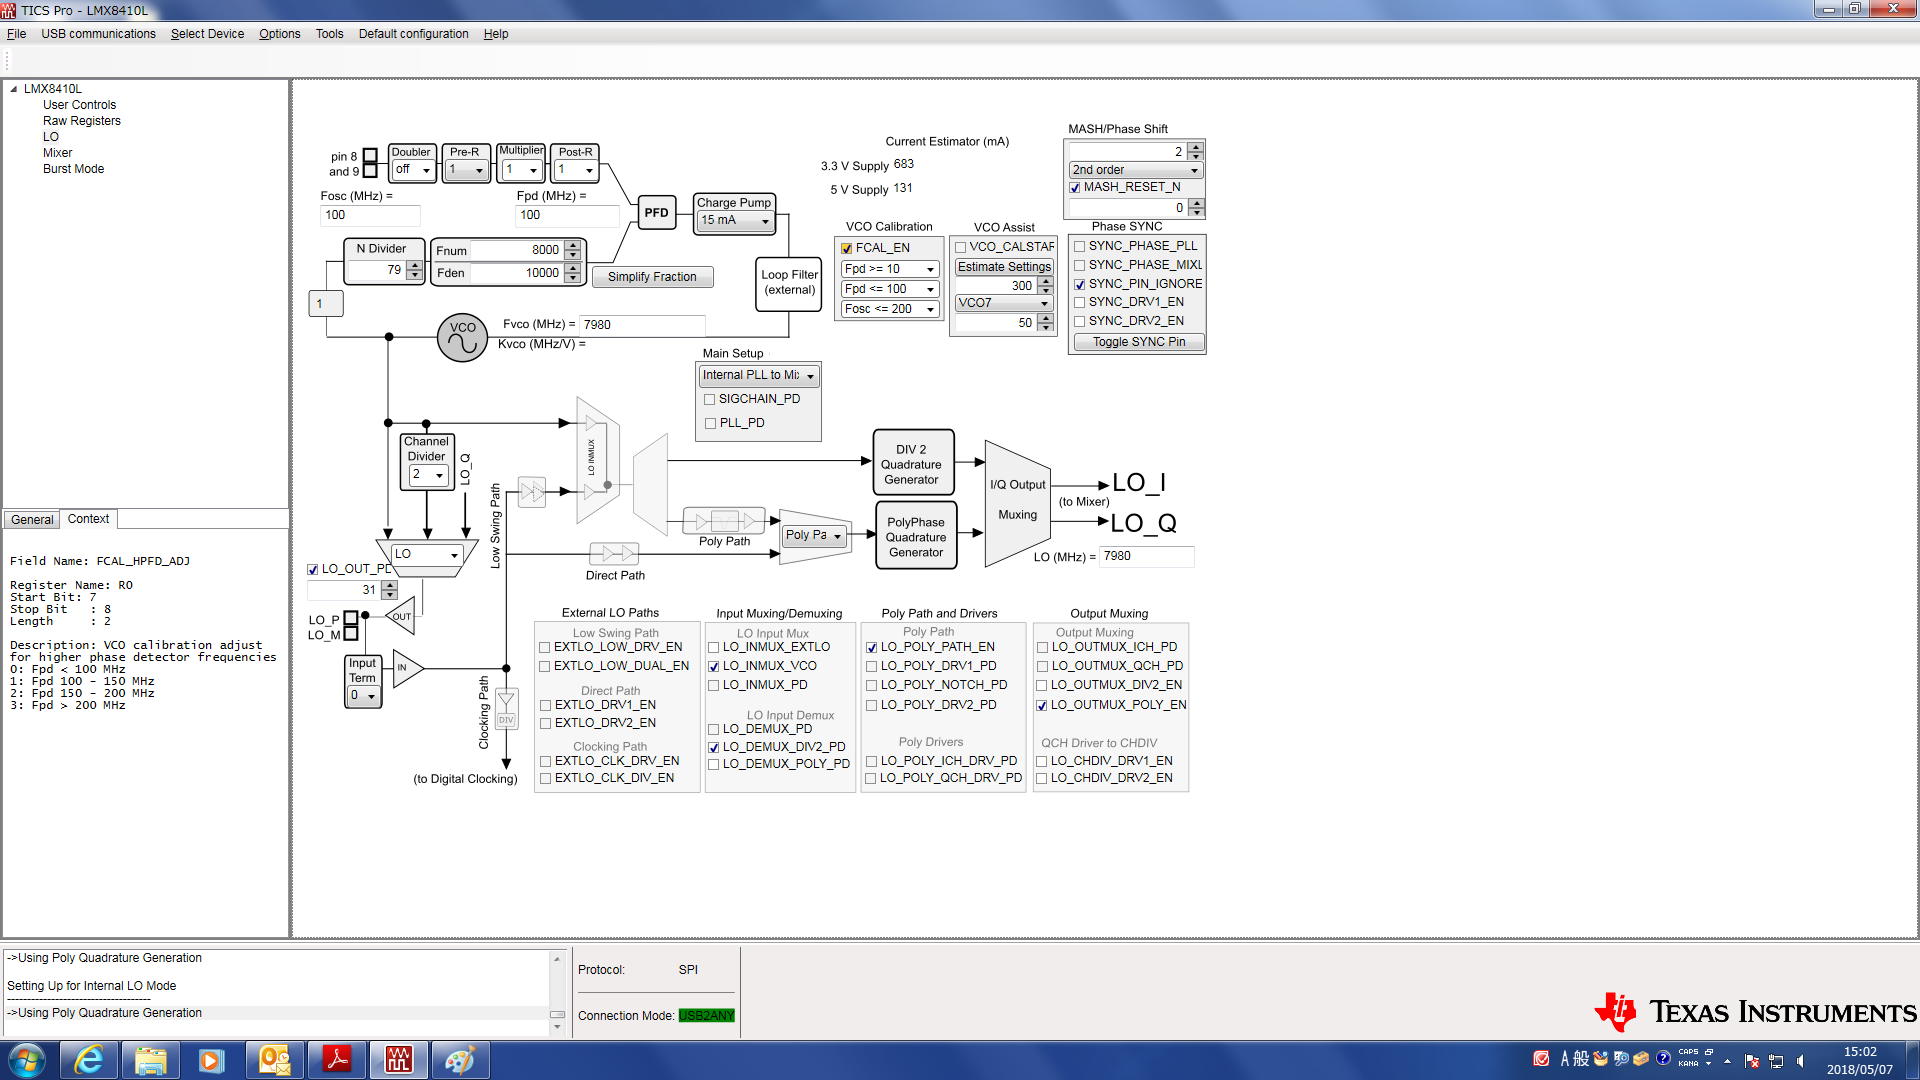This screenshot has height=1080, width=1920.
Task: Click the LO_M pin box
Action: click(351, 633)
